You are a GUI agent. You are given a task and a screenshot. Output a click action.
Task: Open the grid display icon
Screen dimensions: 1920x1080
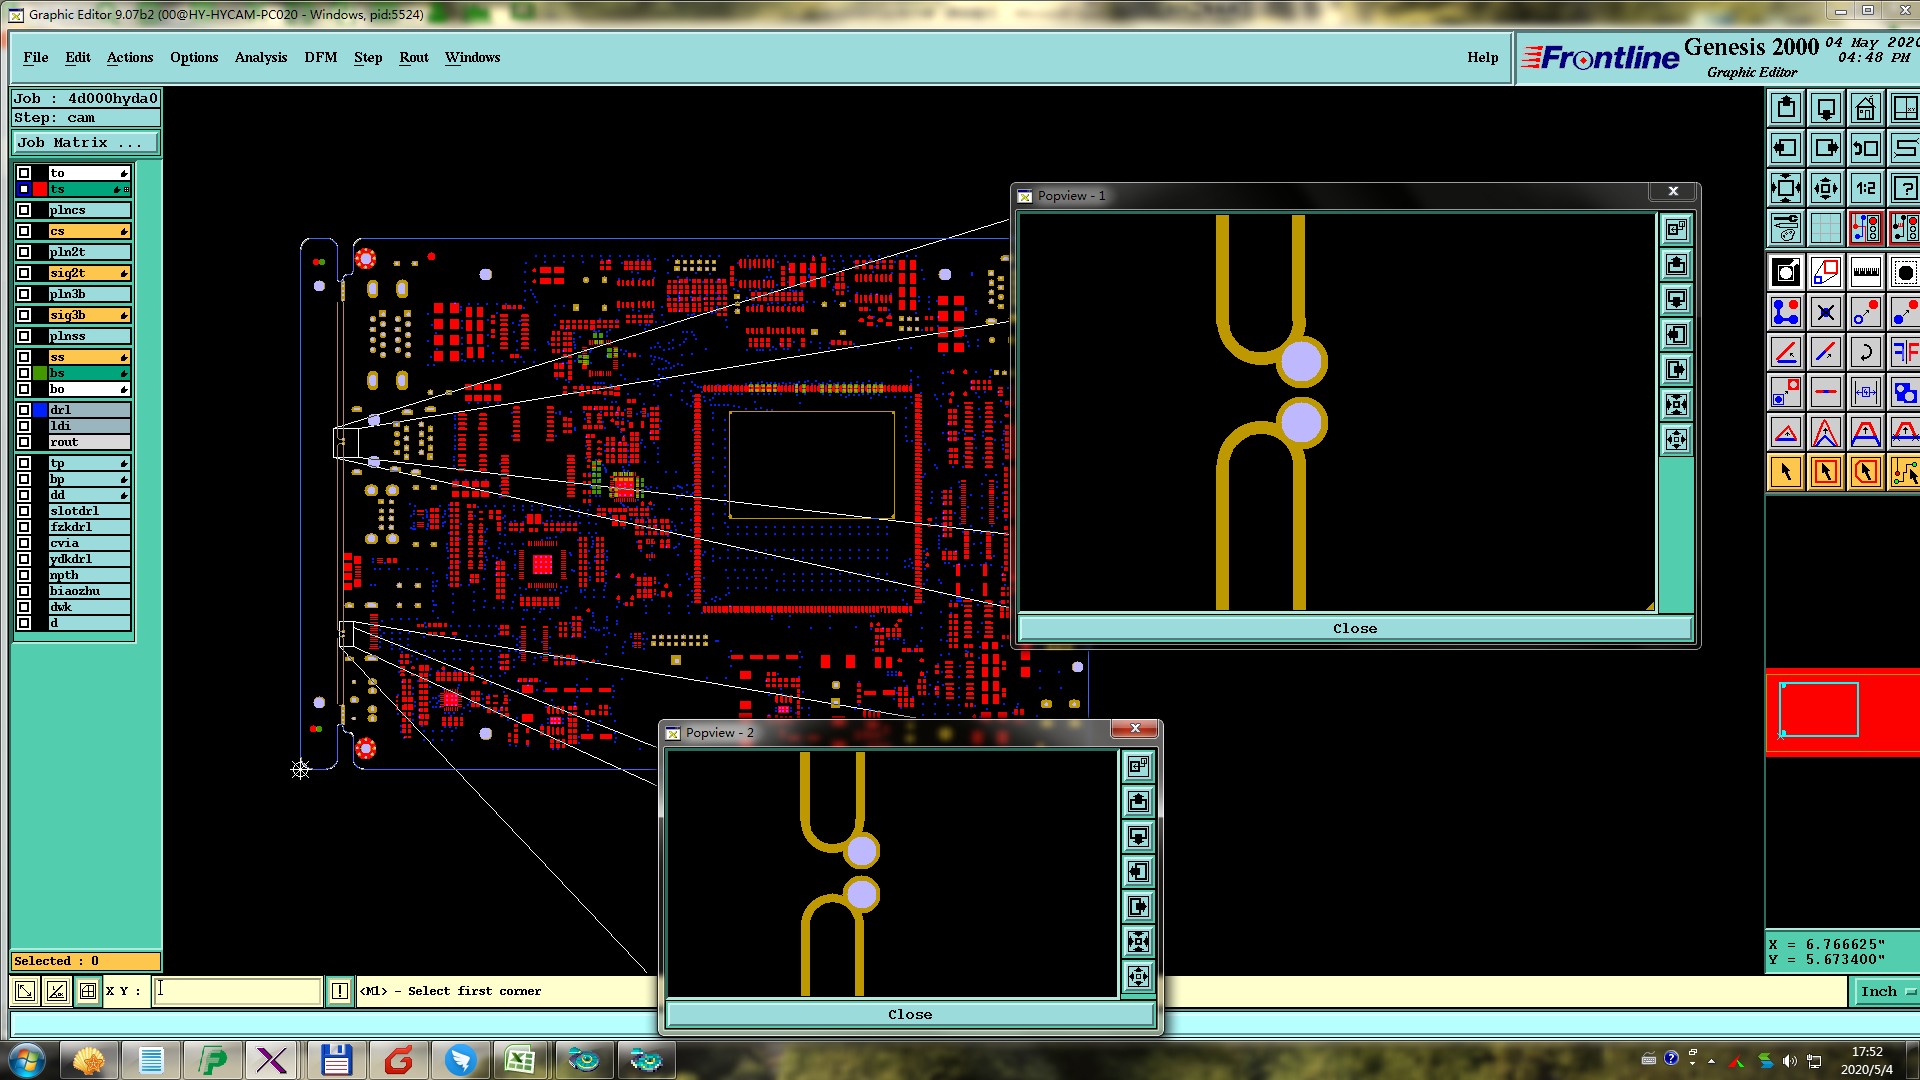click(x=1825, y=228)
